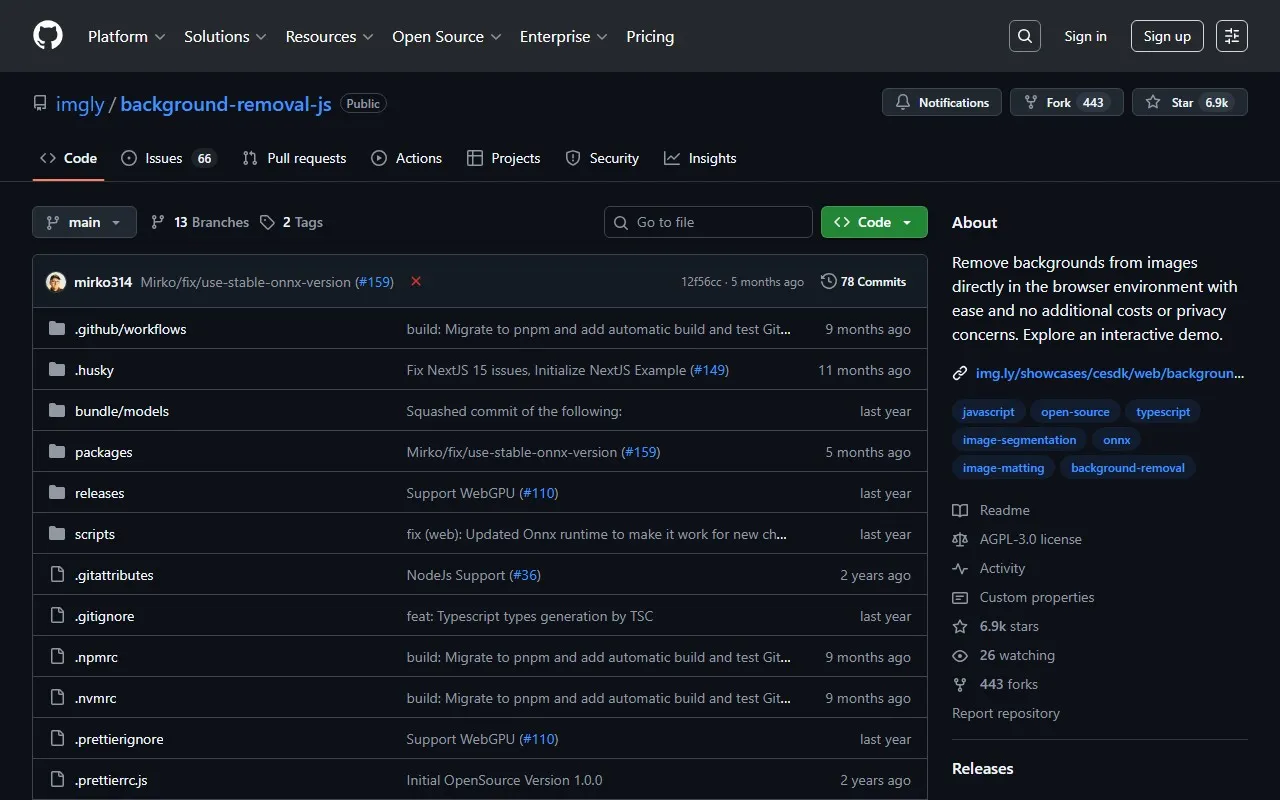
Task: Click the mirko314 avatar thumbnail
Action: (56, 282)
